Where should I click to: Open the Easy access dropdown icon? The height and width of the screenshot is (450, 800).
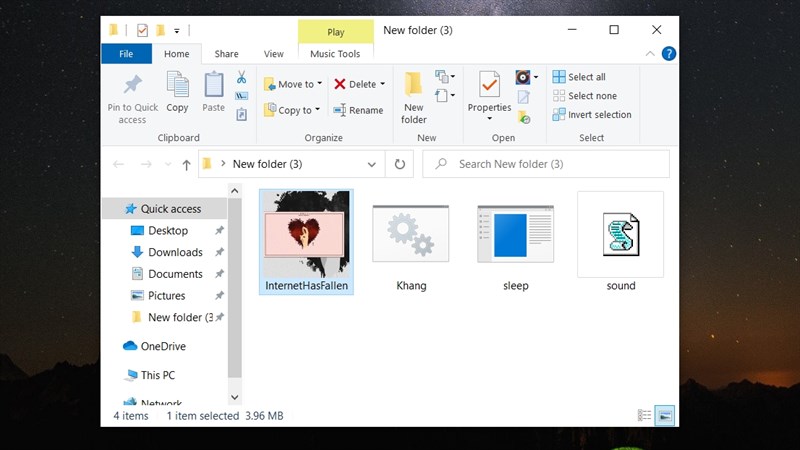[x=444, y=95]
